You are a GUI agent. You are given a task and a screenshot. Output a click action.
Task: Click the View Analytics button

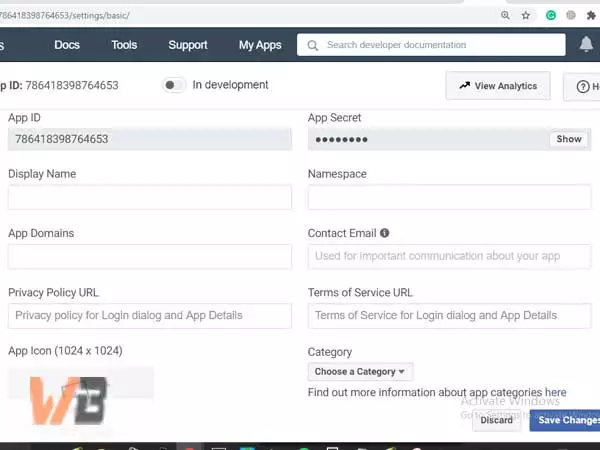(498, 86)
